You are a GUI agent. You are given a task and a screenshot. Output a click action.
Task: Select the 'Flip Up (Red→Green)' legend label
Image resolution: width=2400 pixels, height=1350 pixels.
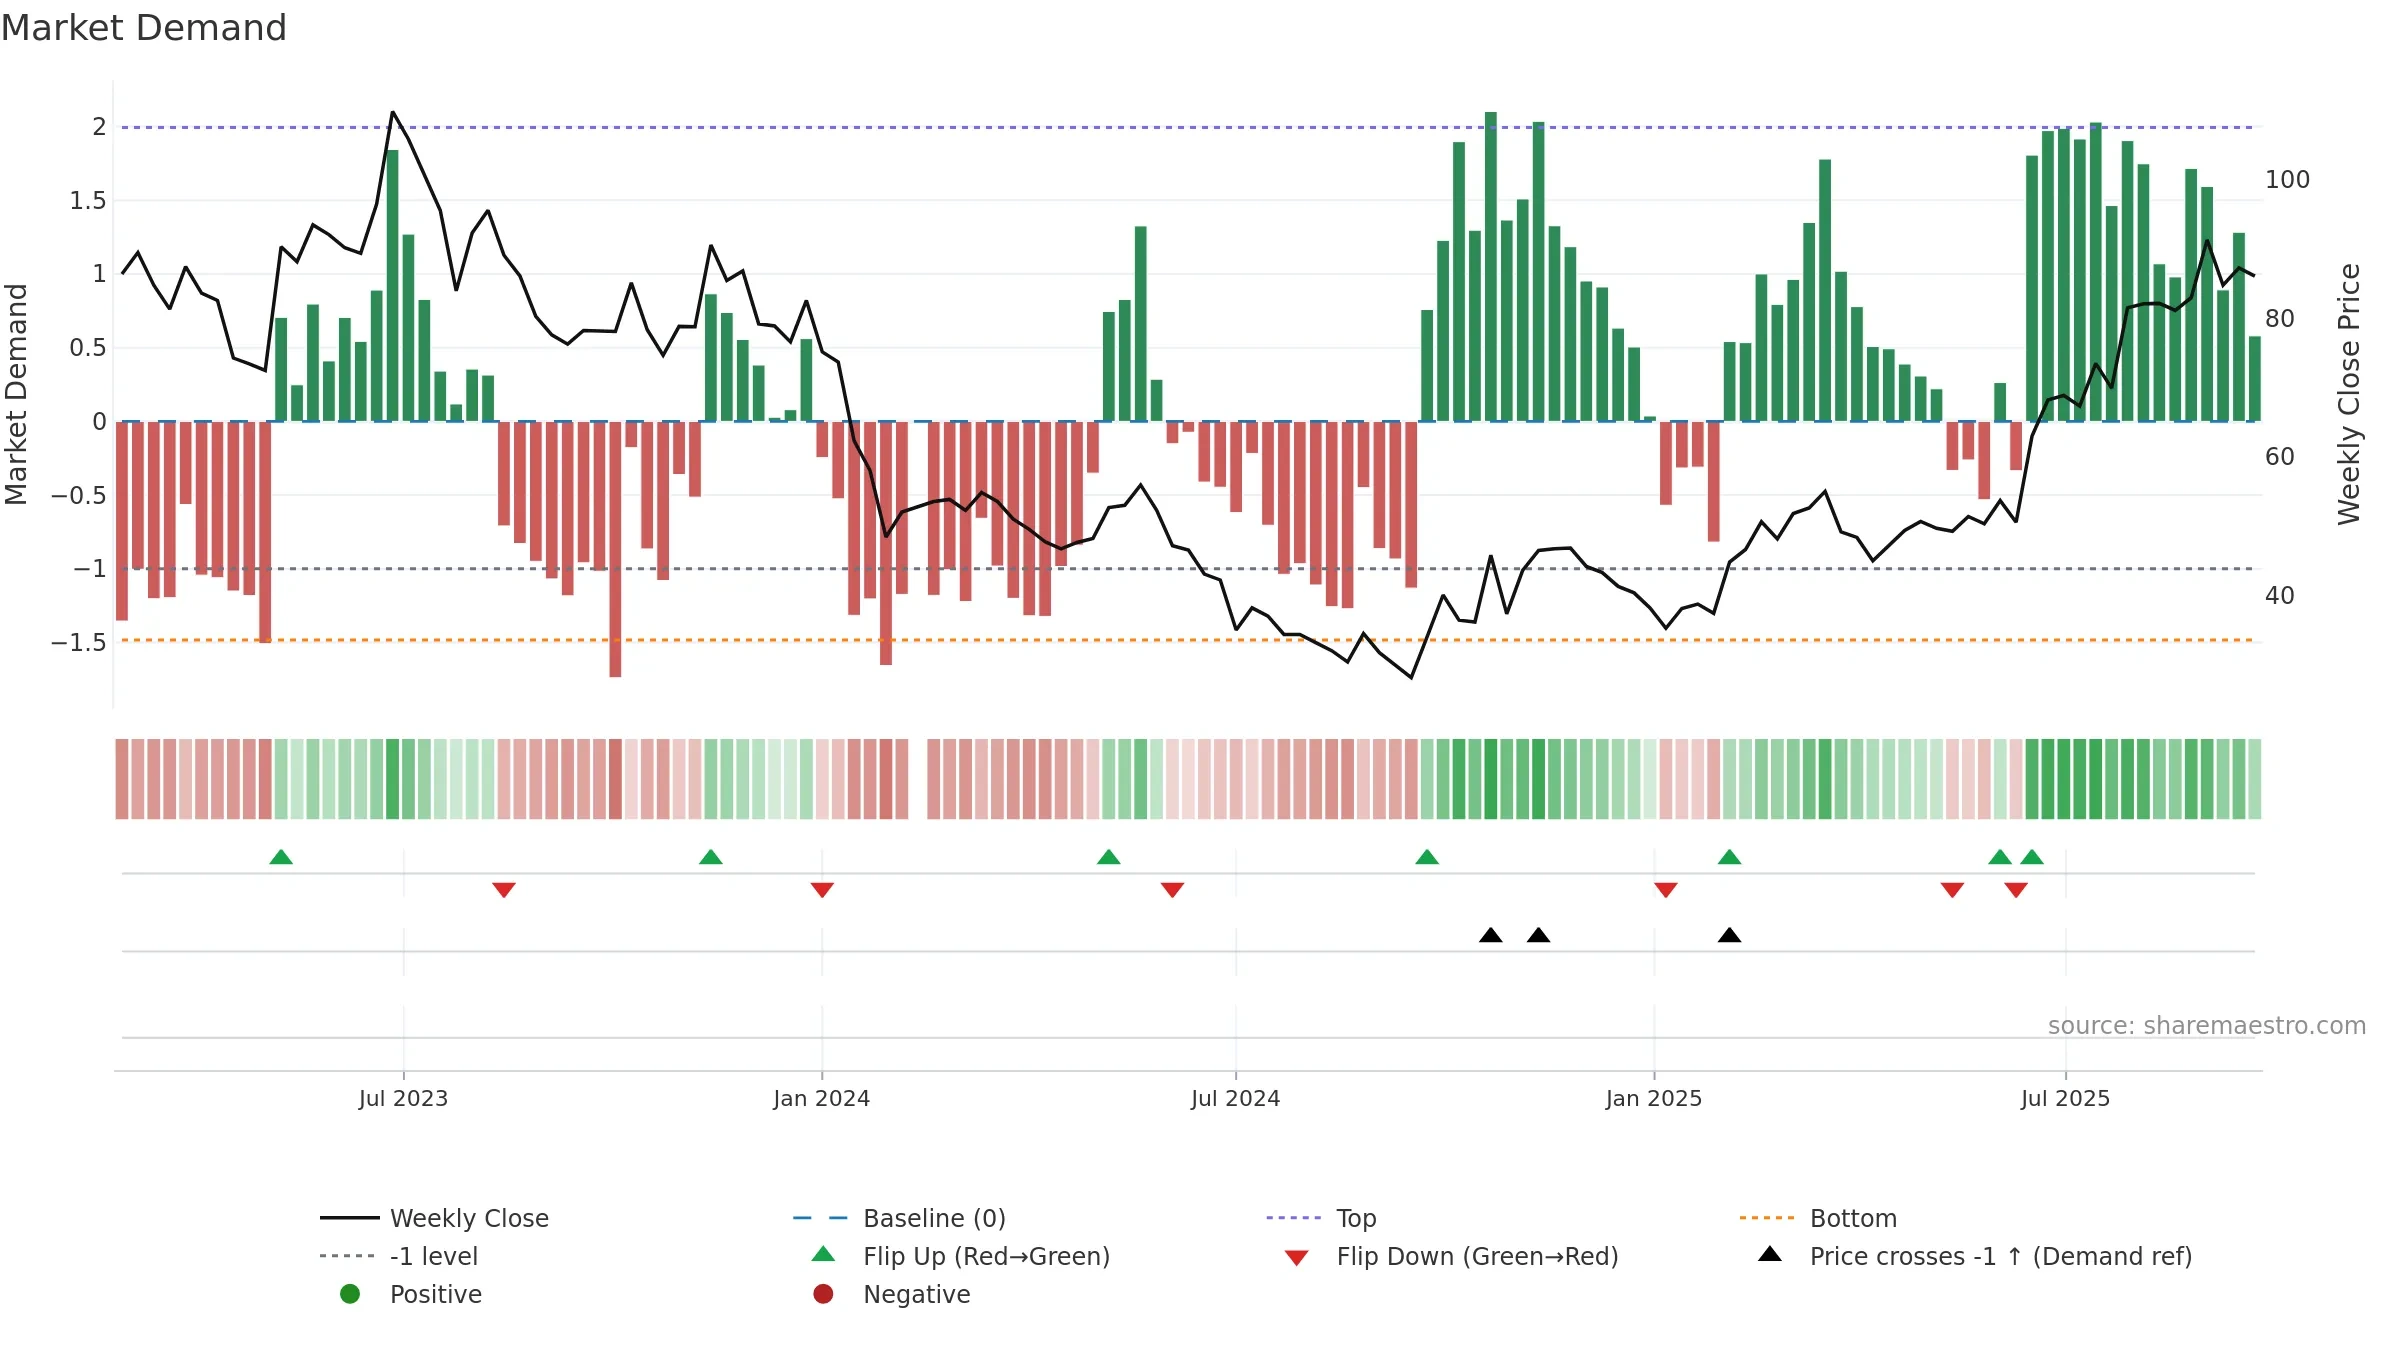pyautogui.click(x=987, y=1256)
